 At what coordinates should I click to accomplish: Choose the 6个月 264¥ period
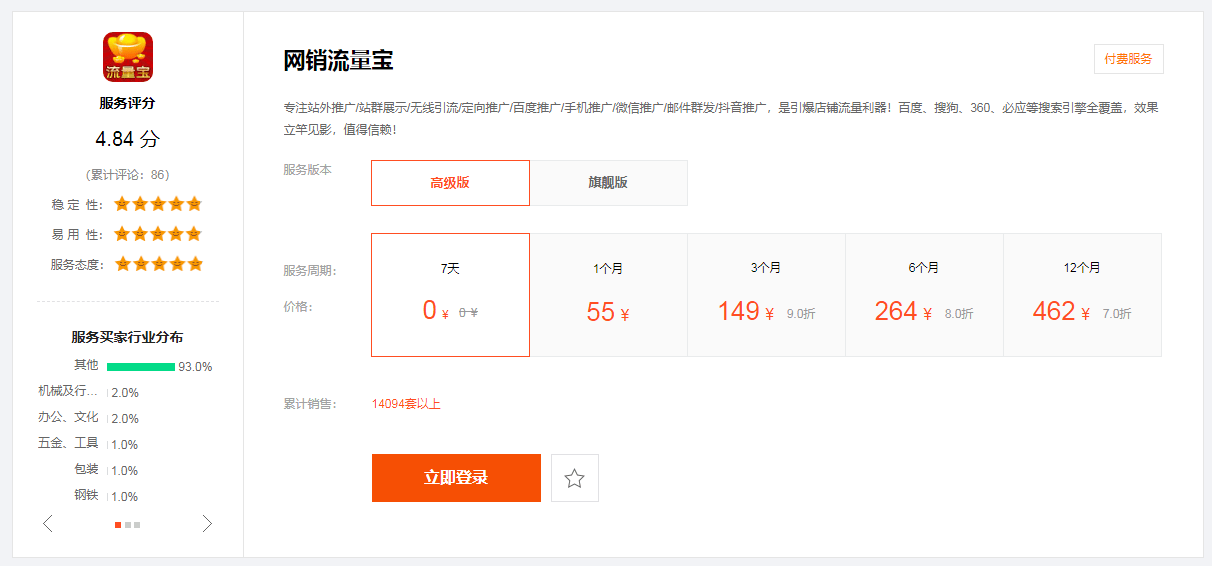(x=924, y=295)
